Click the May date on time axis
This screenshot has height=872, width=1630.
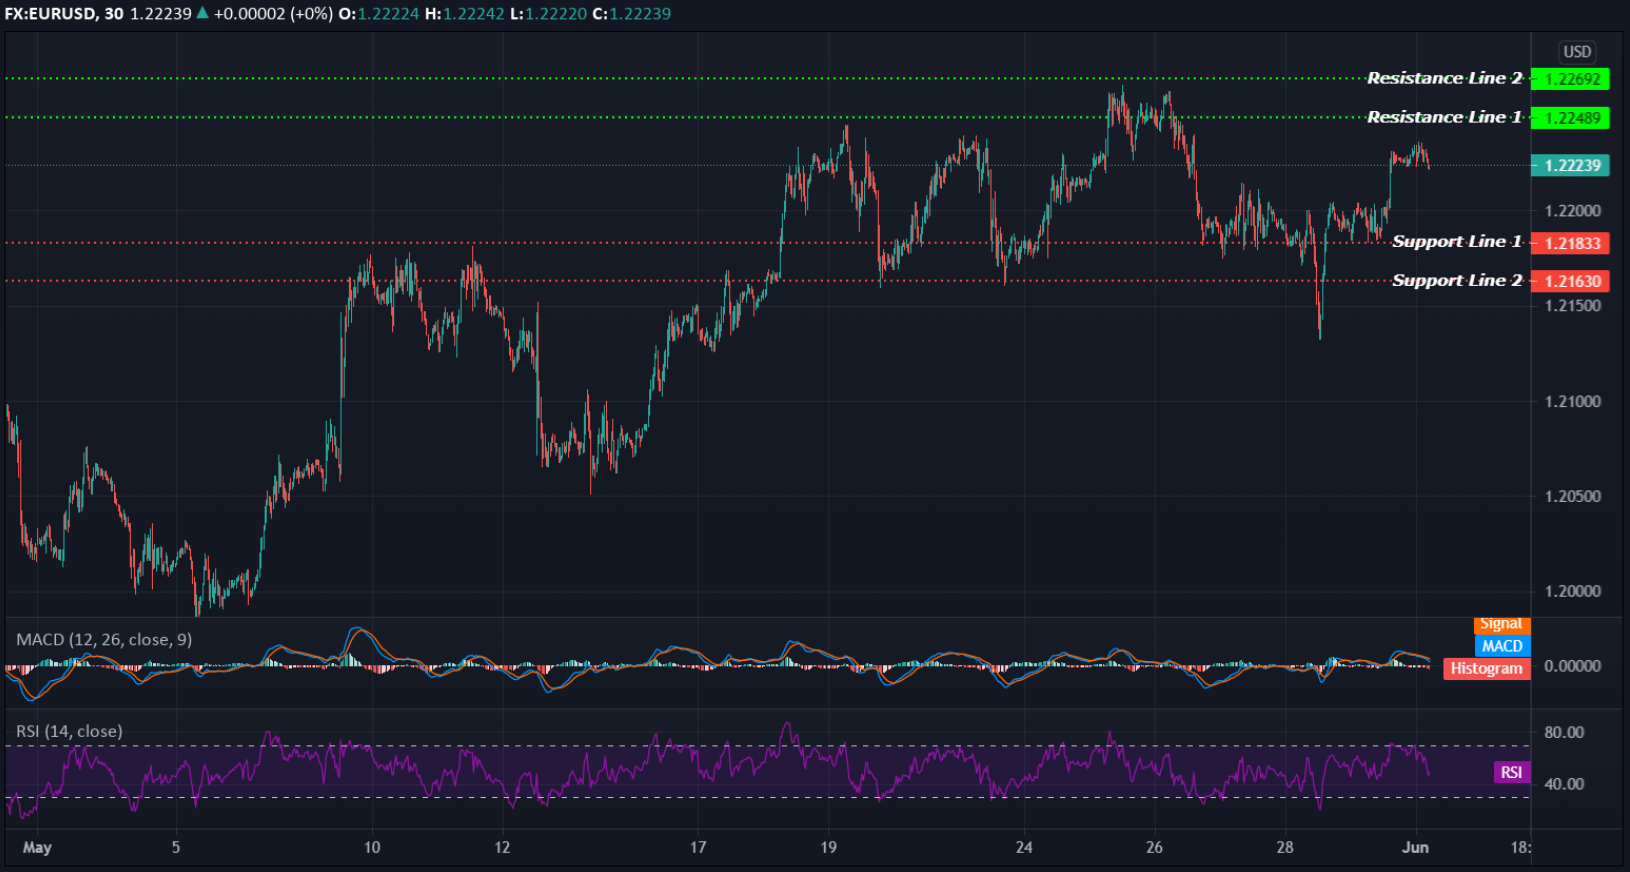point(37,848)
